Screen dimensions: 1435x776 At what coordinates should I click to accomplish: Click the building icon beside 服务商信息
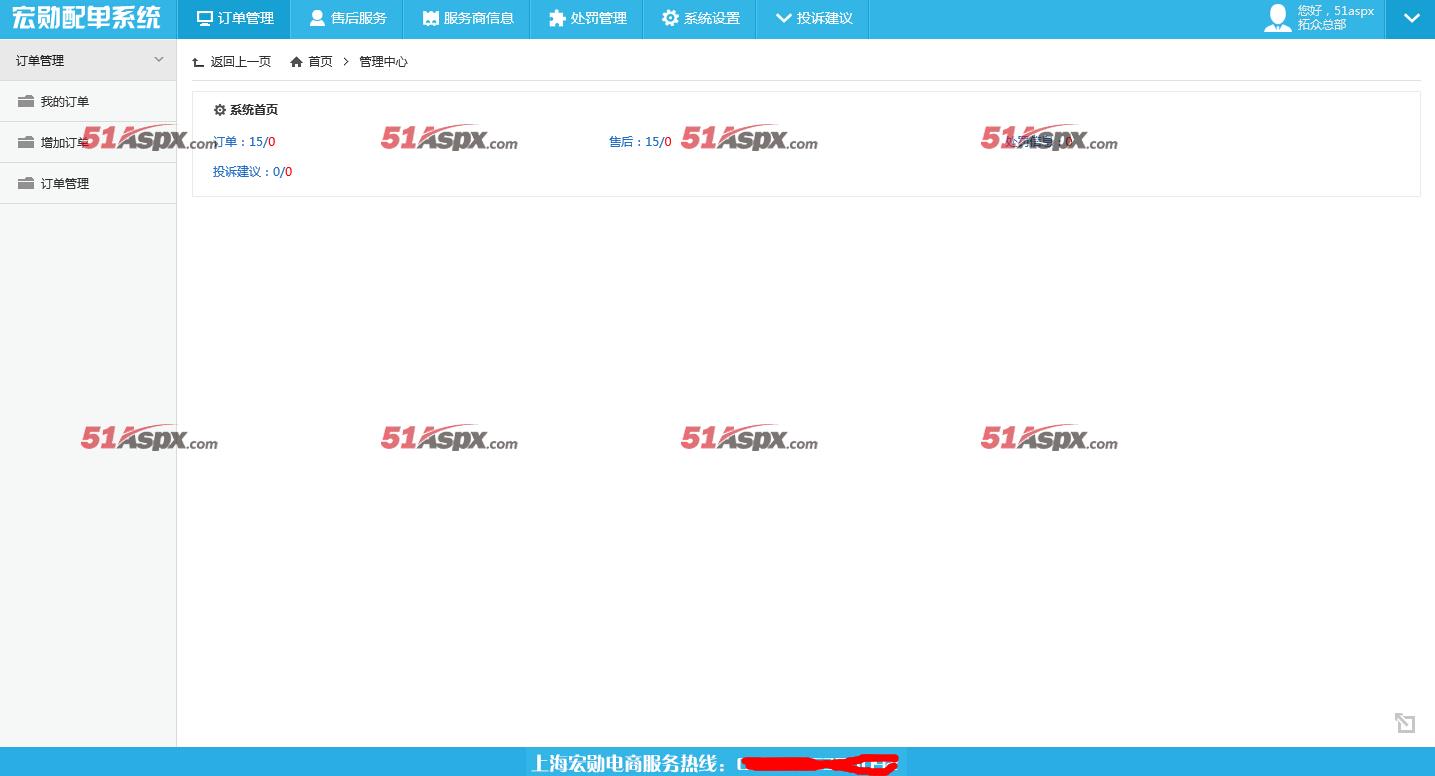431,18
